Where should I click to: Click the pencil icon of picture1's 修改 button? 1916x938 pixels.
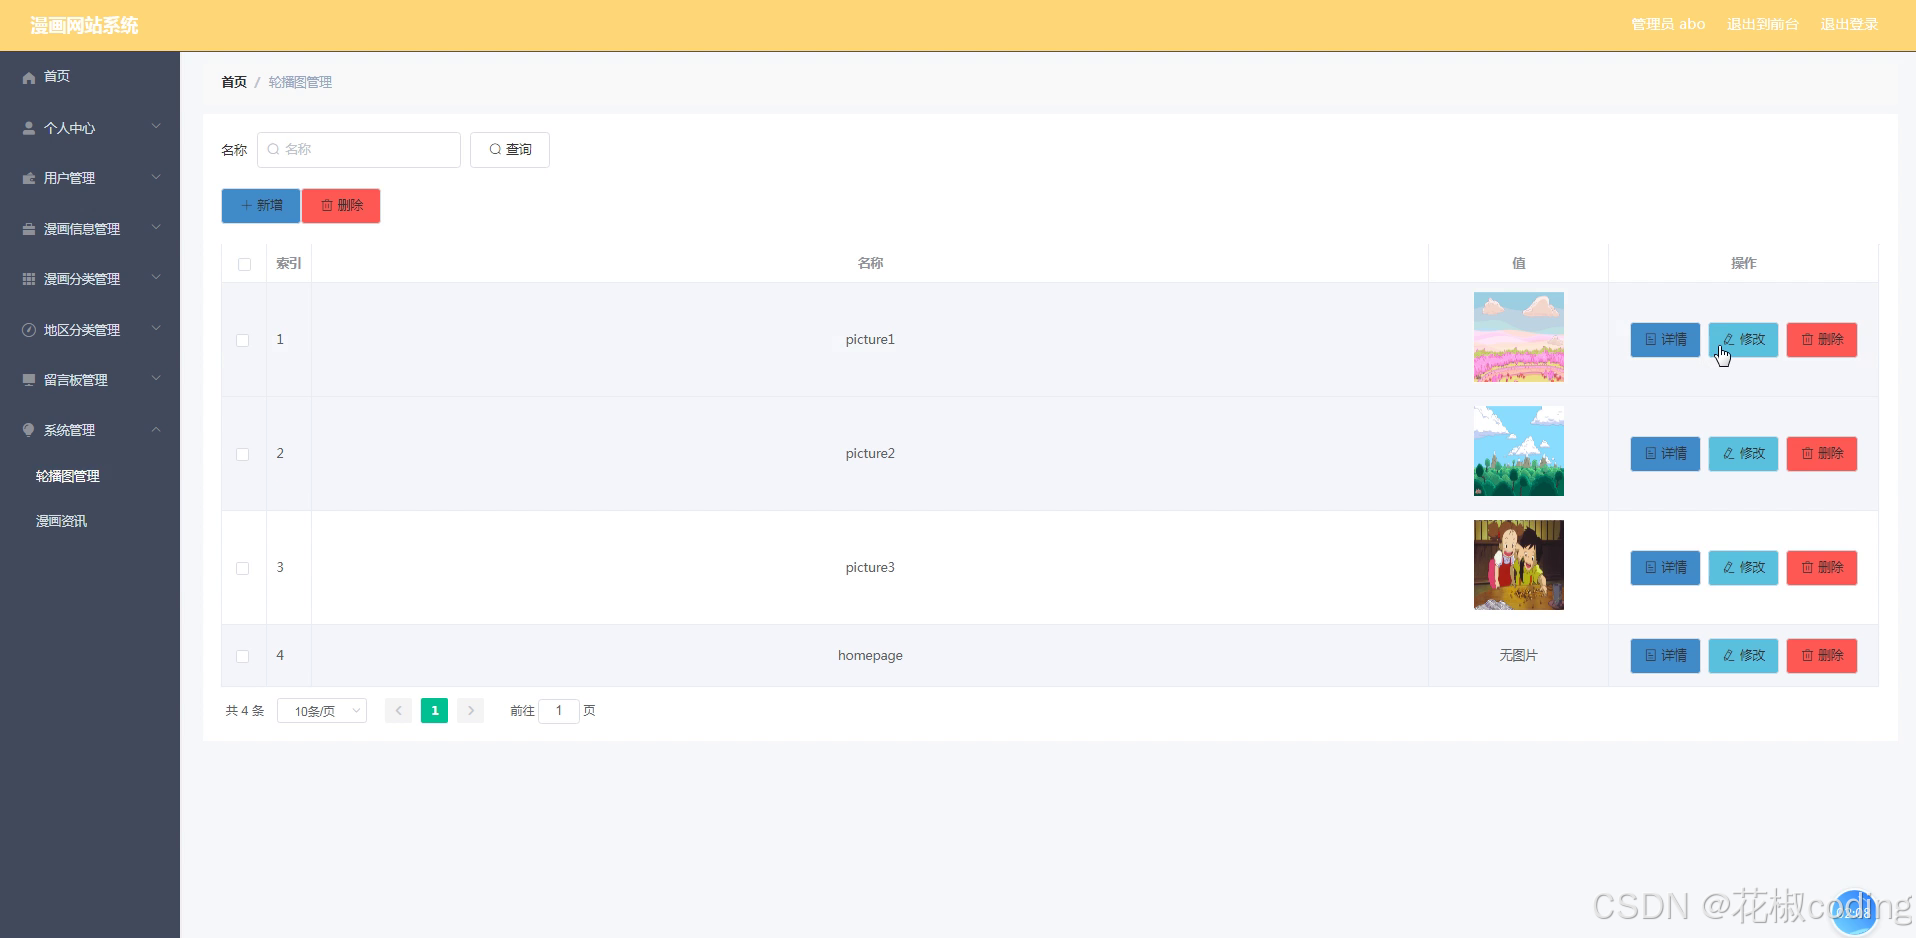pos(1728,339)
